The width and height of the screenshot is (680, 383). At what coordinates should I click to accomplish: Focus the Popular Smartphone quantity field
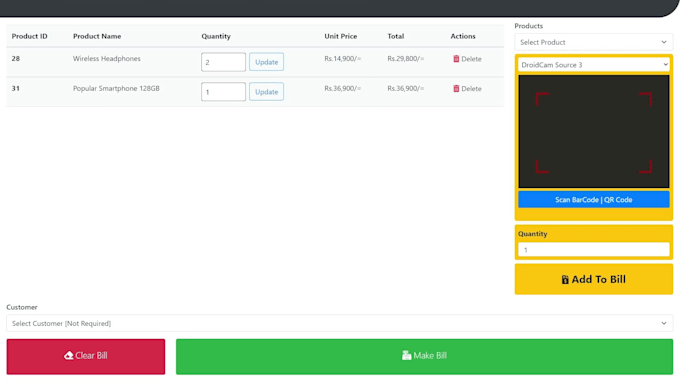(223, 92)
